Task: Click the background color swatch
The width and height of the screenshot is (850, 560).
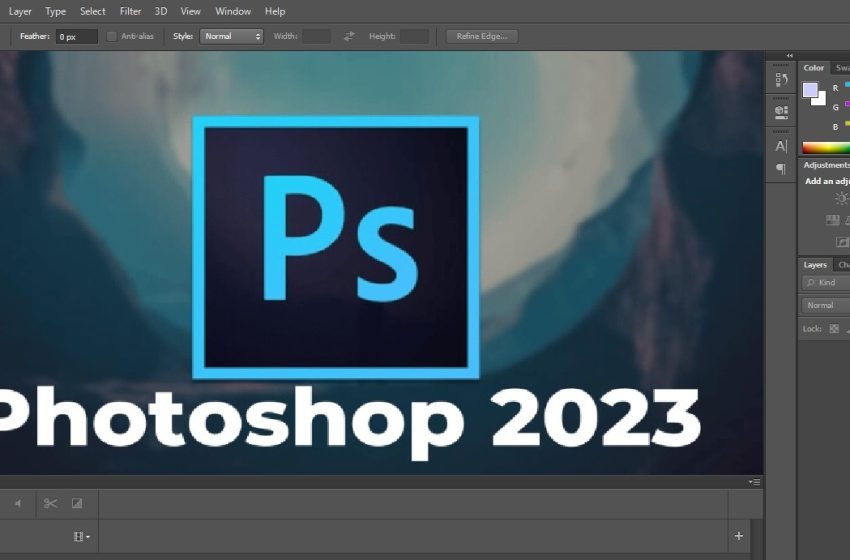Action: tap(820, 100)
